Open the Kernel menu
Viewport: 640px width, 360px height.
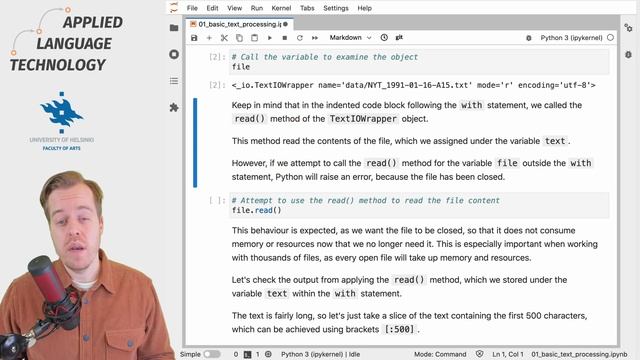click(281, 8)
